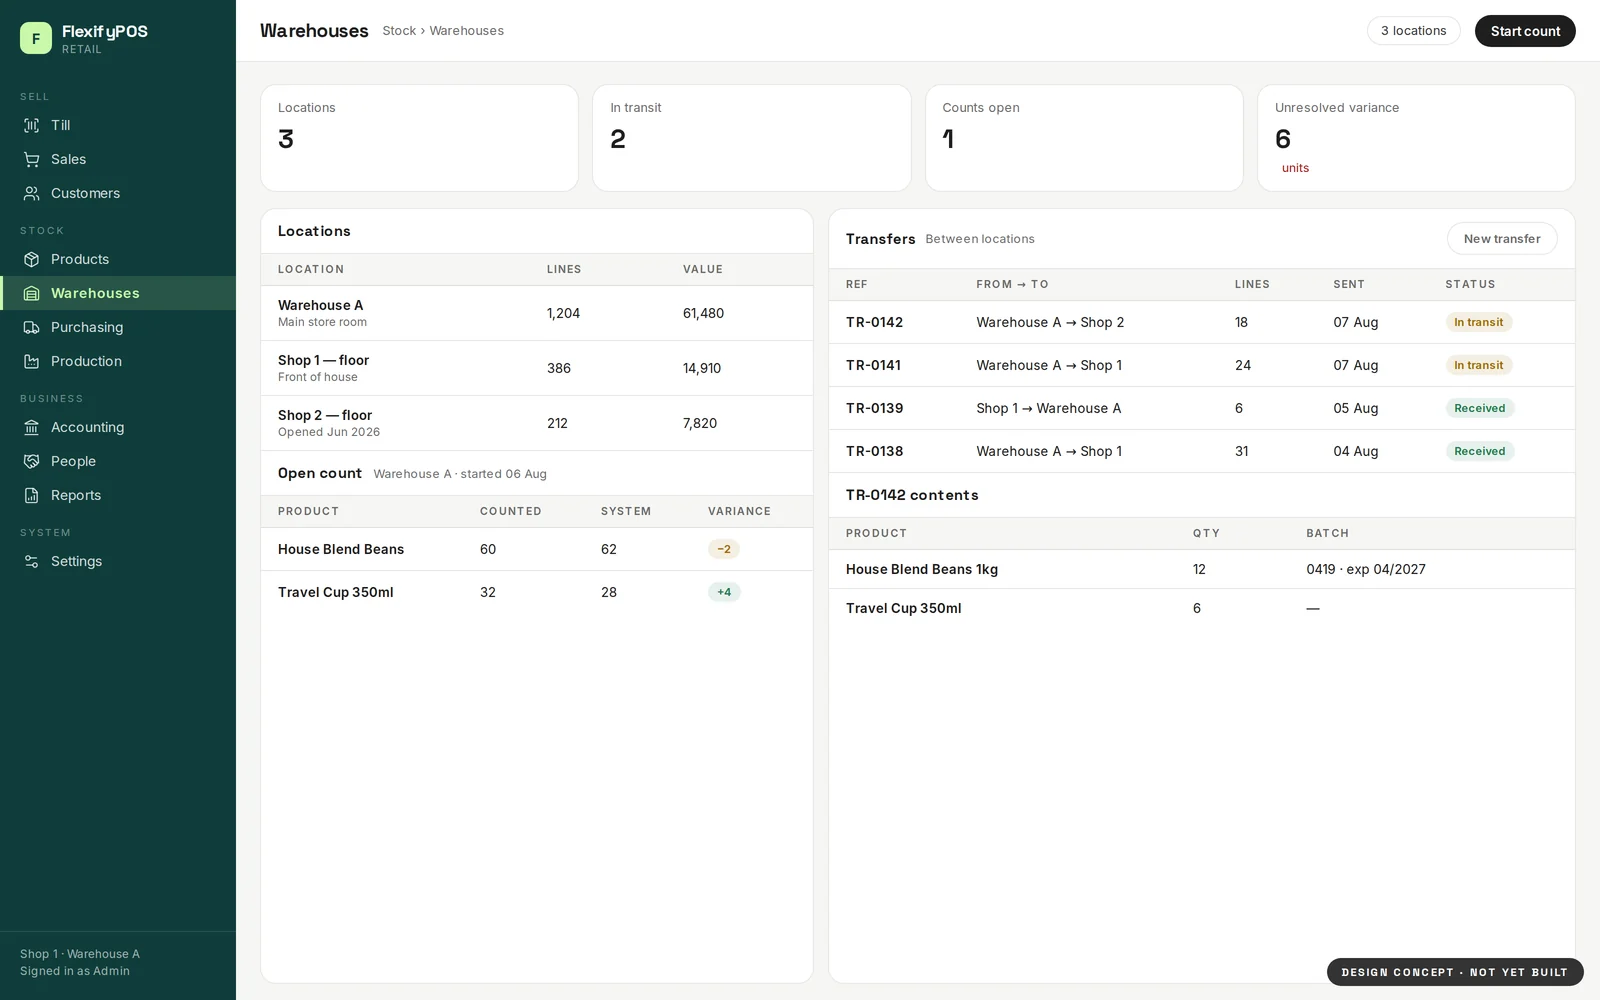This screenshot has height=1000, width=1600.
Task: Open transfer TR-0142
Action: (x=1202, y=322)
